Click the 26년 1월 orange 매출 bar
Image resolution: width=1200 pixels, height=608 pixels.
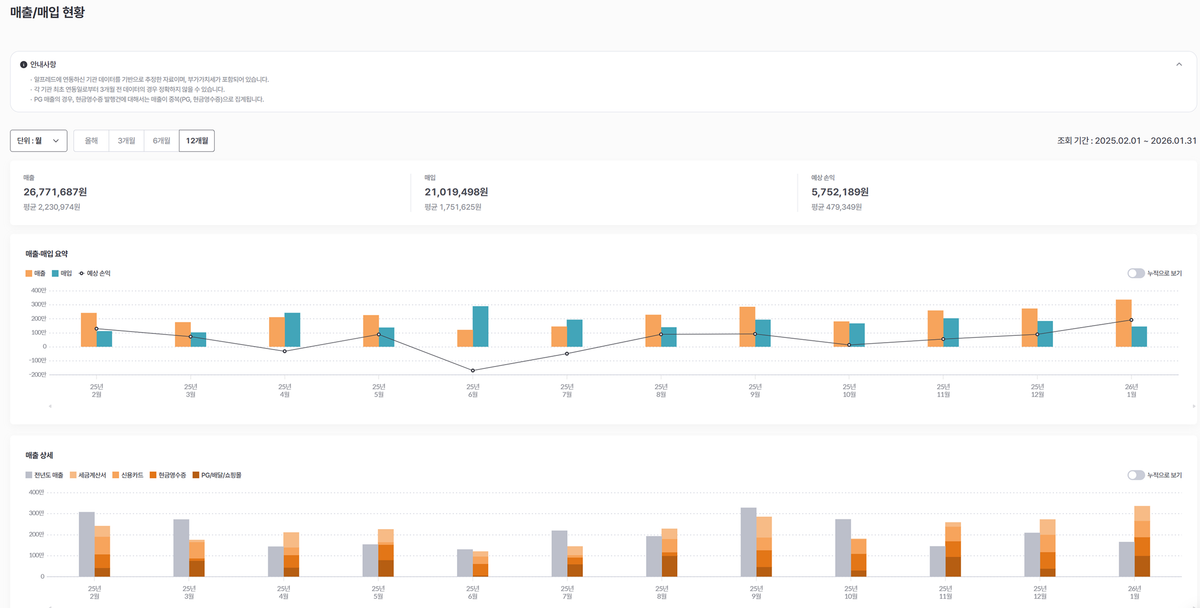tap(1123, 323)
